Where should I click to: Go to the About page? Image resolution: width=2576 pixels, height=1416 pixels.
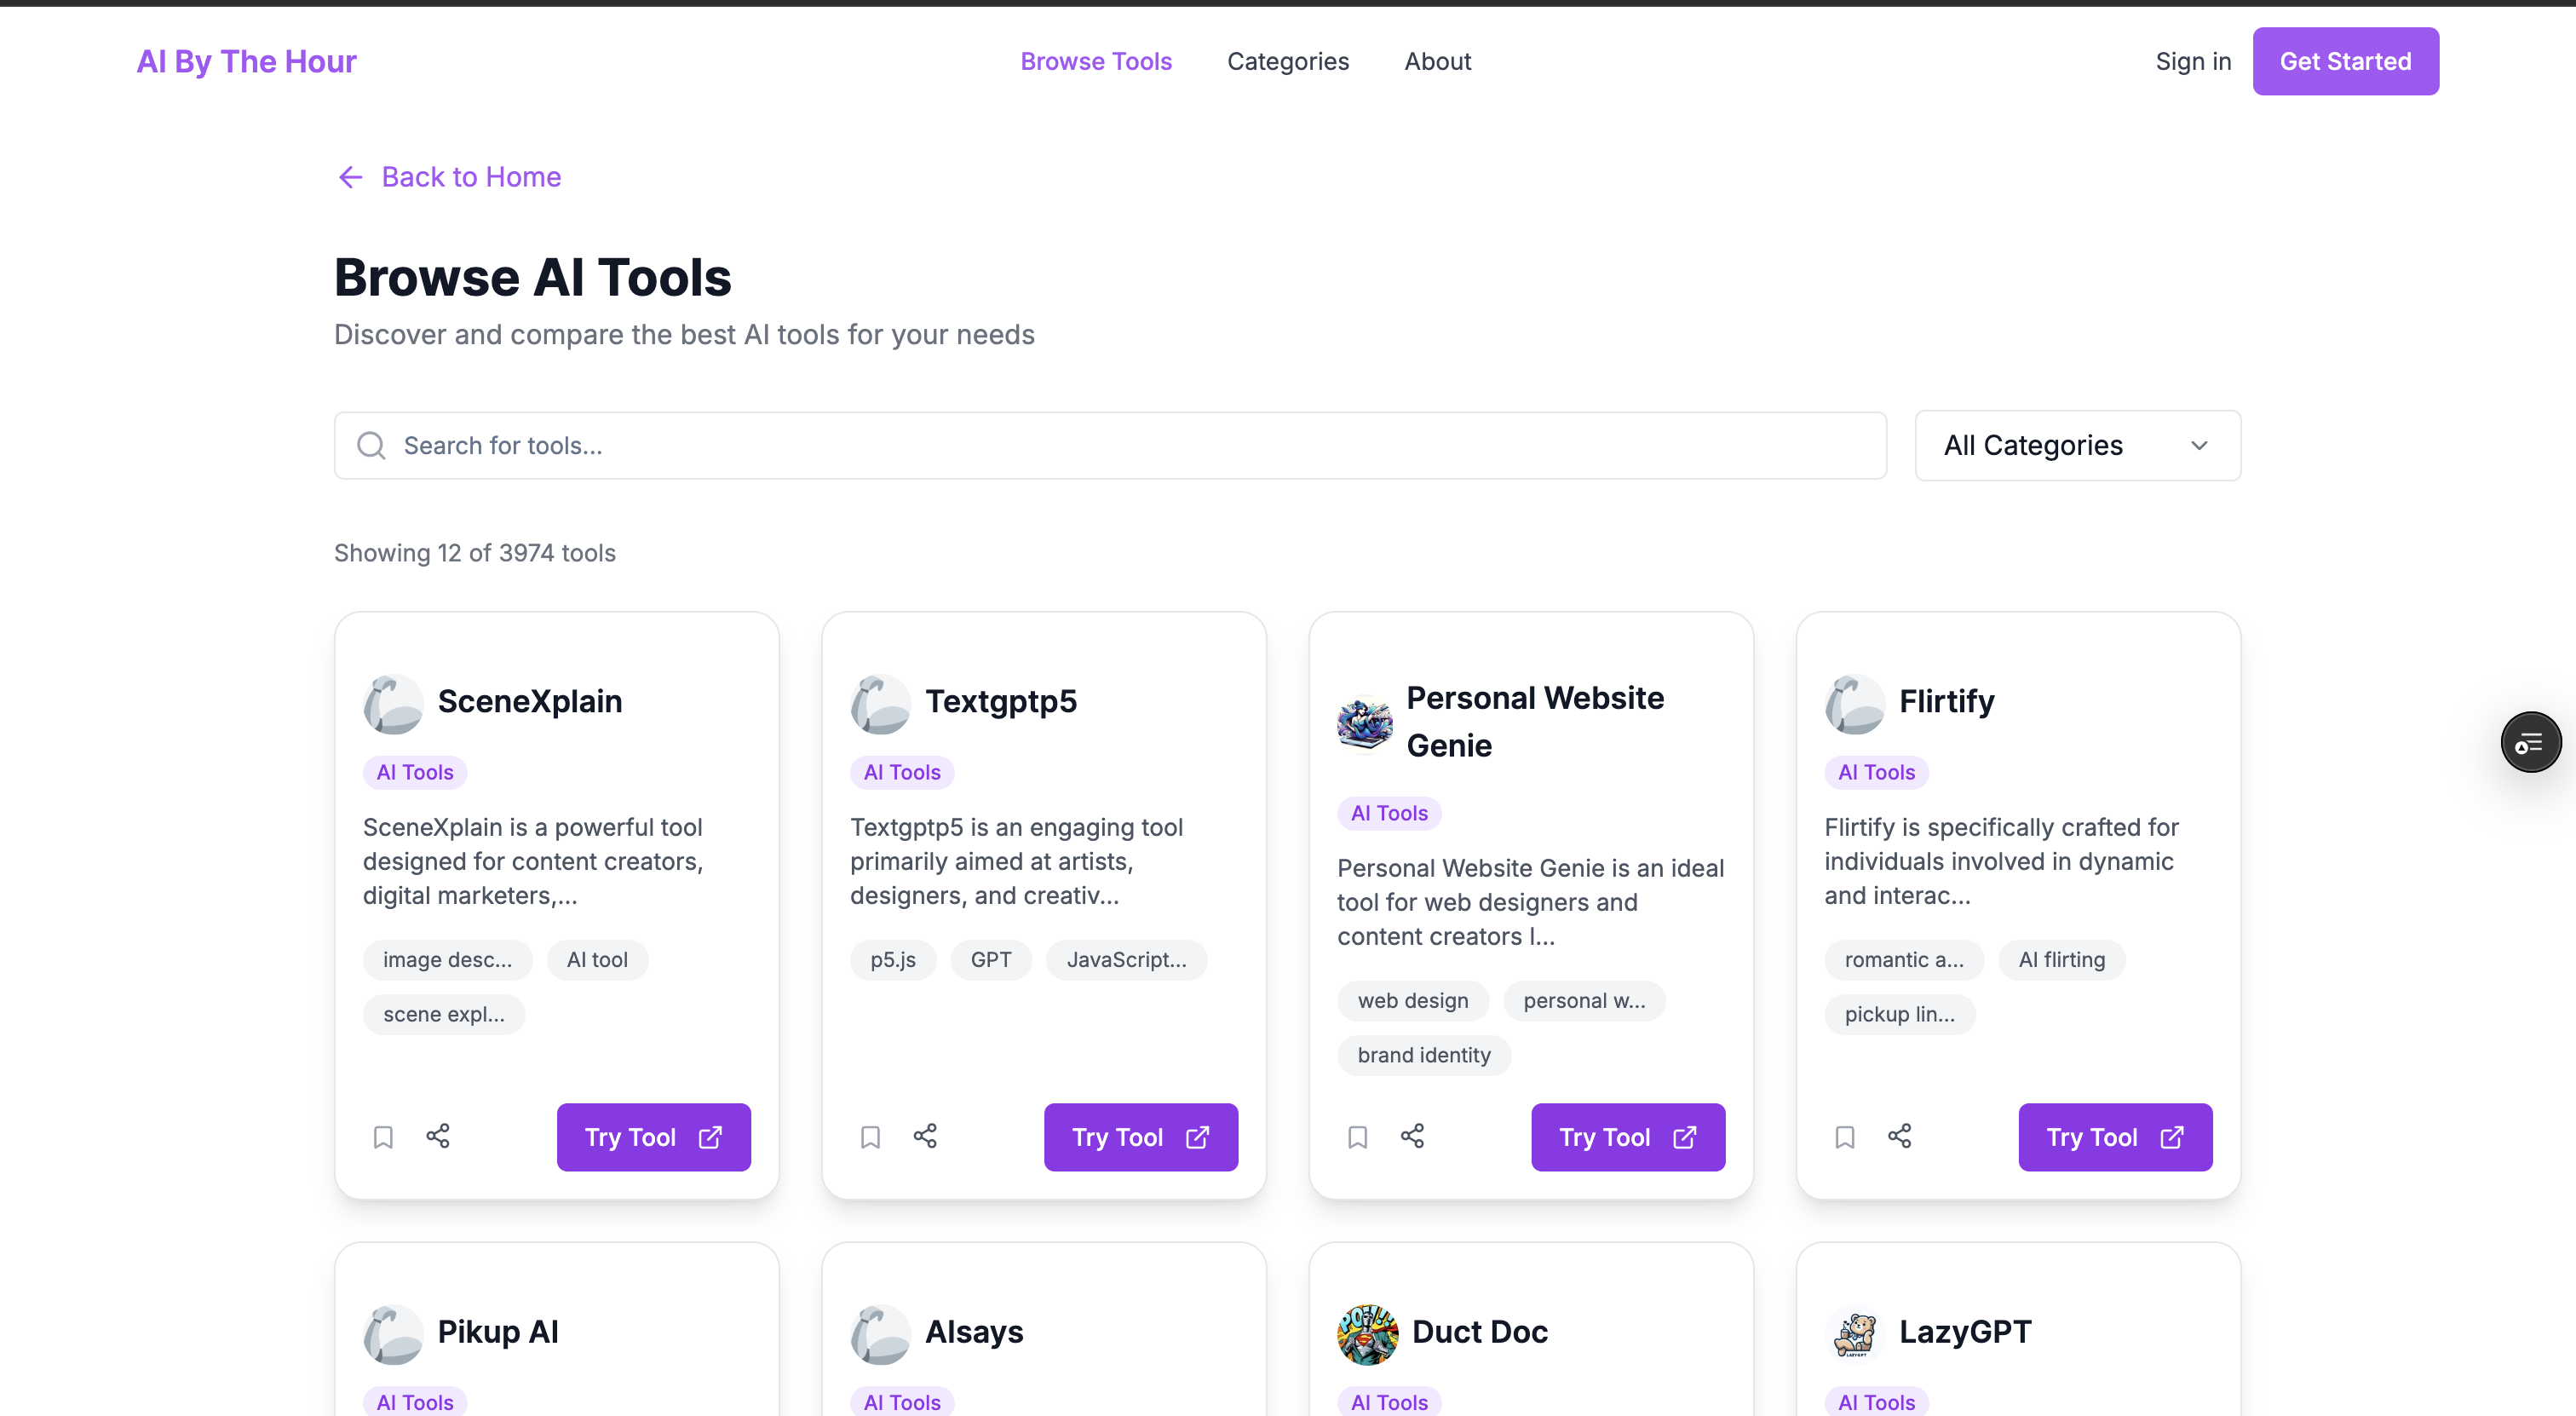click(1437, 61)
